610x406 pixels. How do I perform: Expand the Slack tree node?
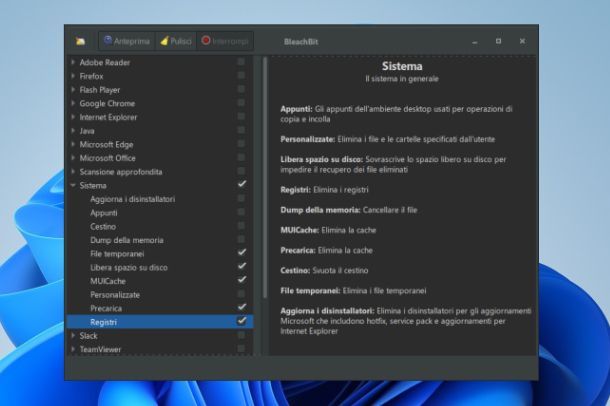click(x=73, y=335)
